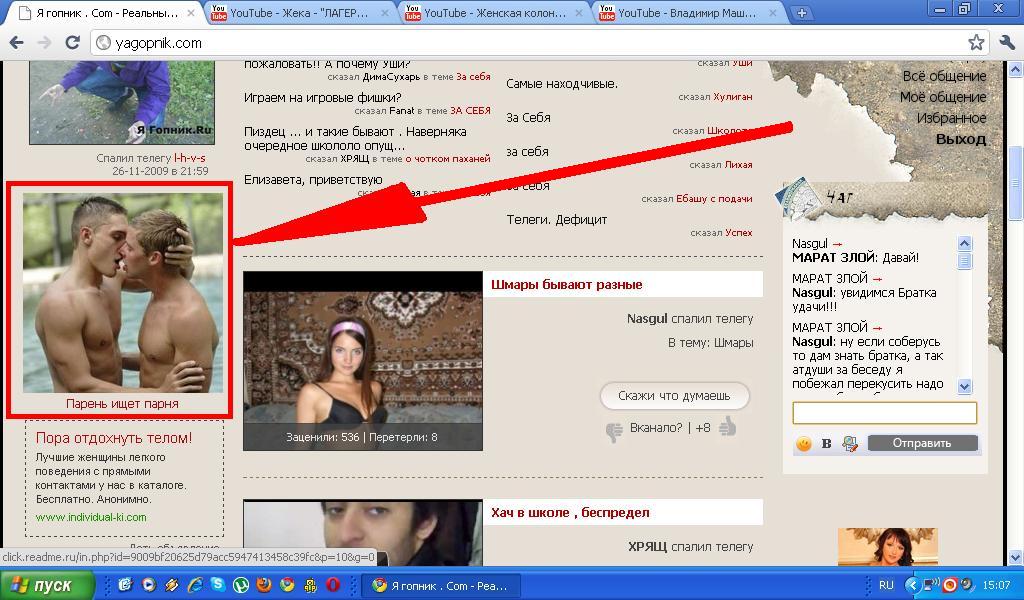Give a thumbs up on Шмары post
Viewport: 1024px width, 600px height.
coord(728,427)
